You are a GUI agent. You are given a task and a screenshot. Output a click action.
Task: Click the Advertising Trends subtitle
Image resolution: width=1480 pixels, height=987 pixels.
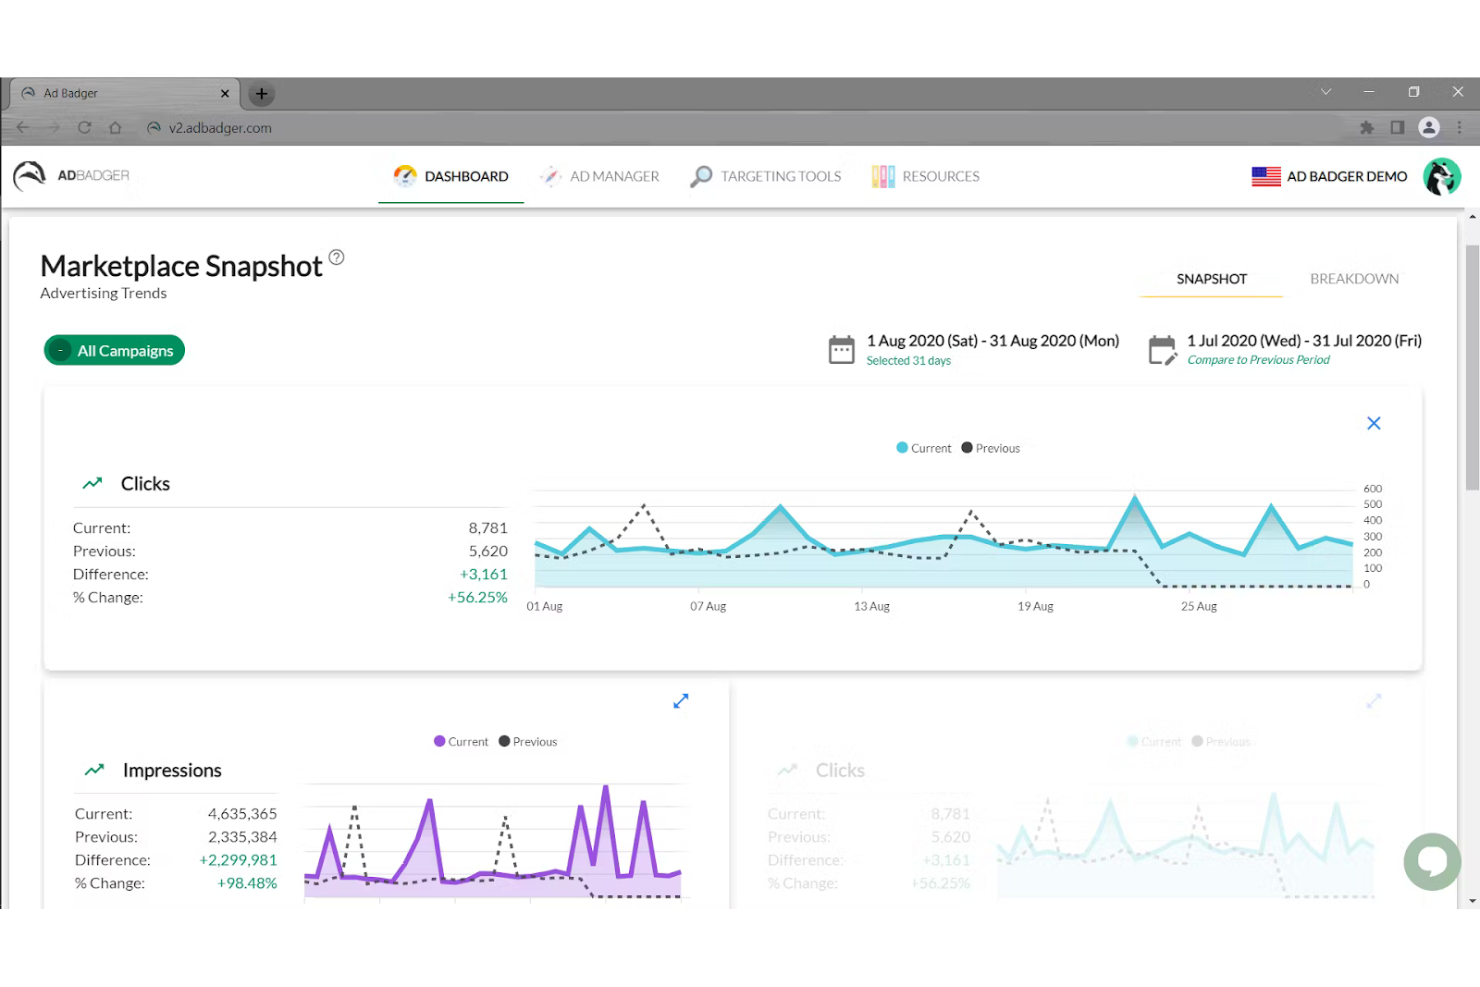tap(104, 293)
